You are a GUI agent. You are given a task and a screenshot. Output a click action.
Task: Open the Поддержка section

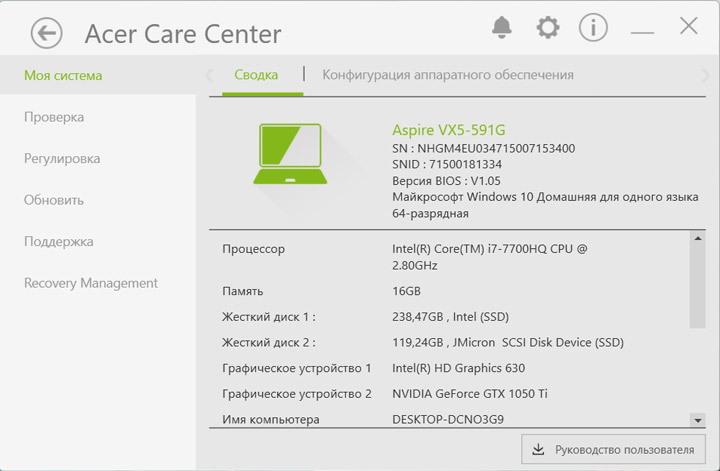(x=59, y=241)
